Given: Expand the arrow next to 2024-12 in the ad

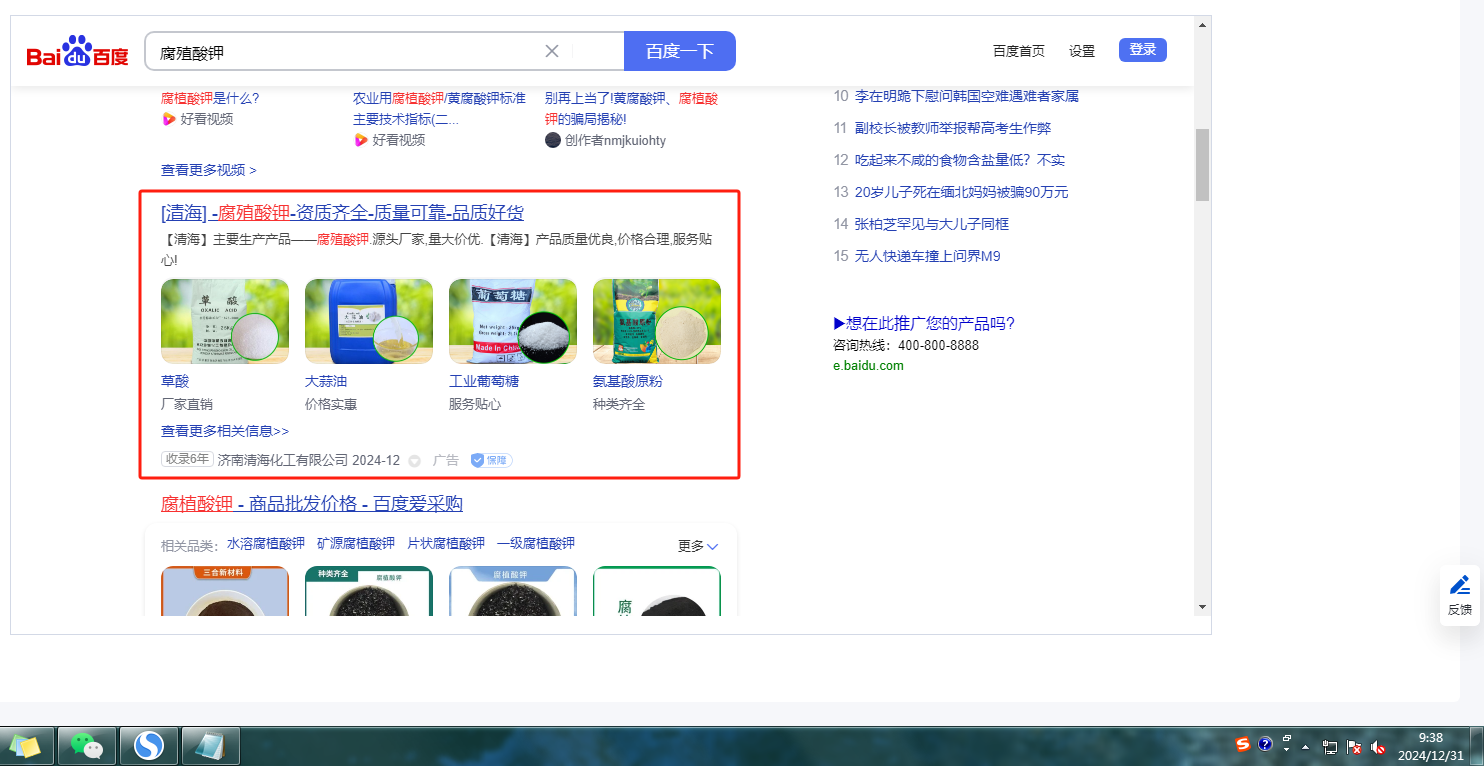Looking at the screenshot, I should (414, 461).
